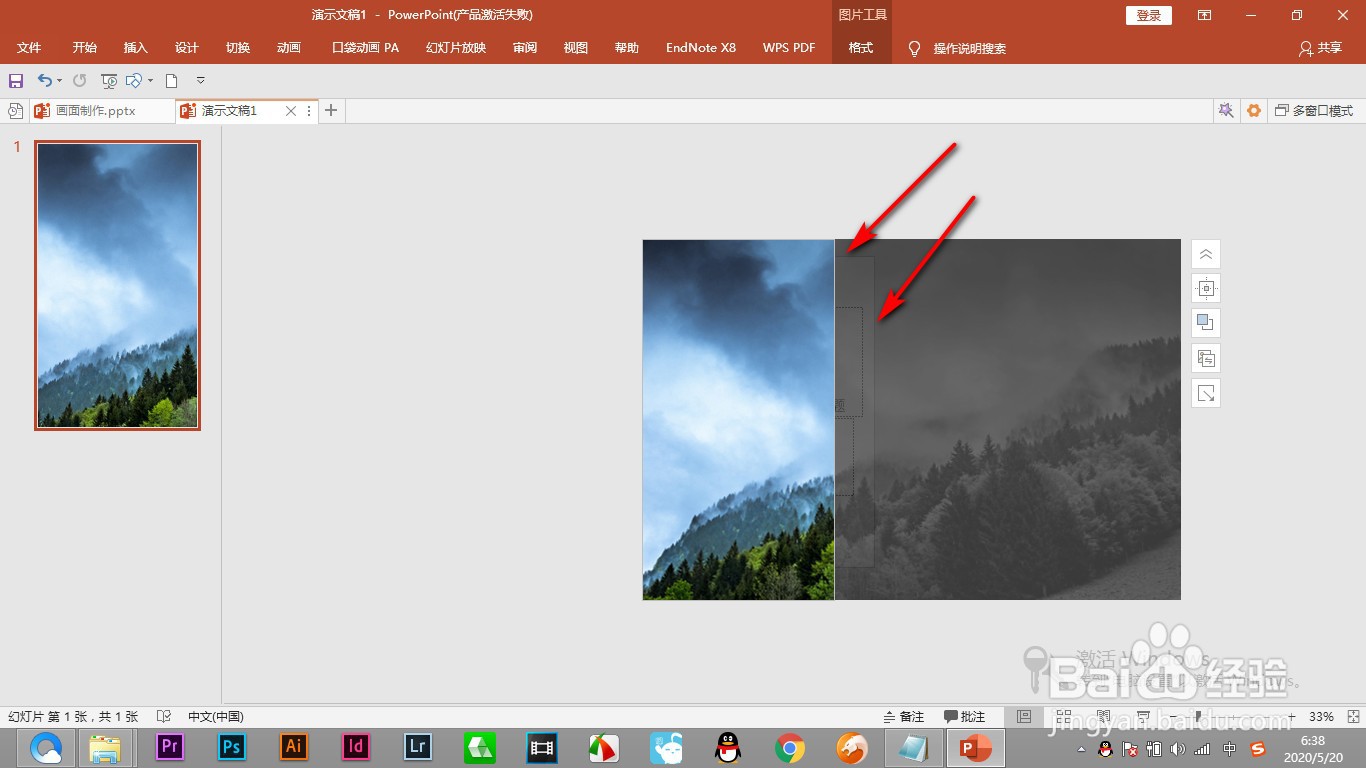1366x768 pixels.
Task: Open Google Chrome from the taskbar
Action: [790, 747]
